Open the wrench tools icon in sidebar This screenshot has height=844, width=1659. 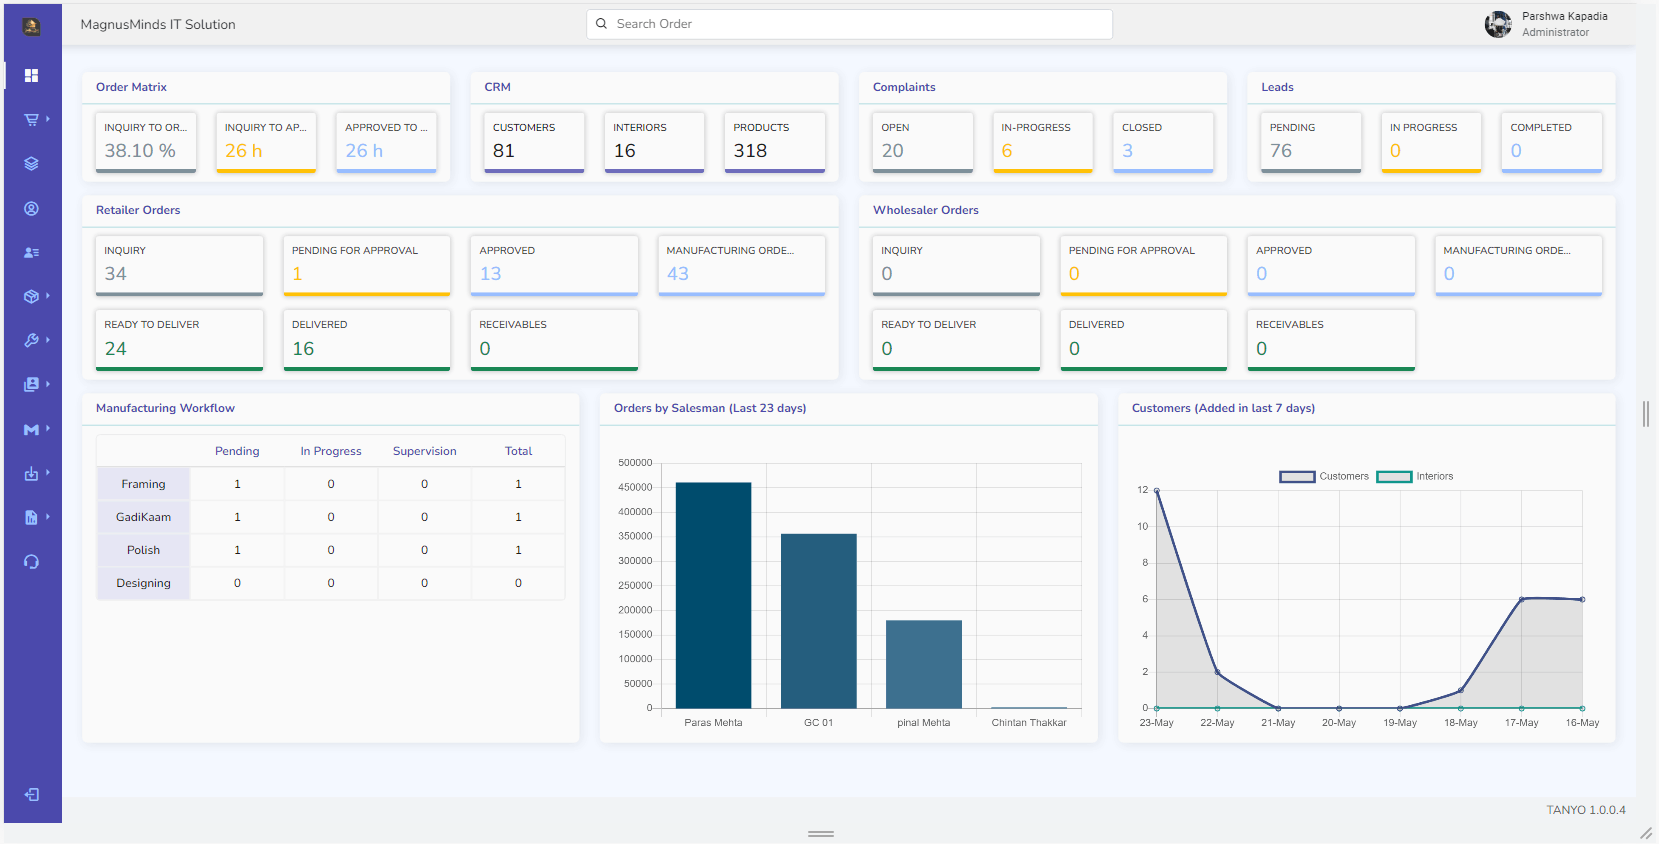(31, 341)
